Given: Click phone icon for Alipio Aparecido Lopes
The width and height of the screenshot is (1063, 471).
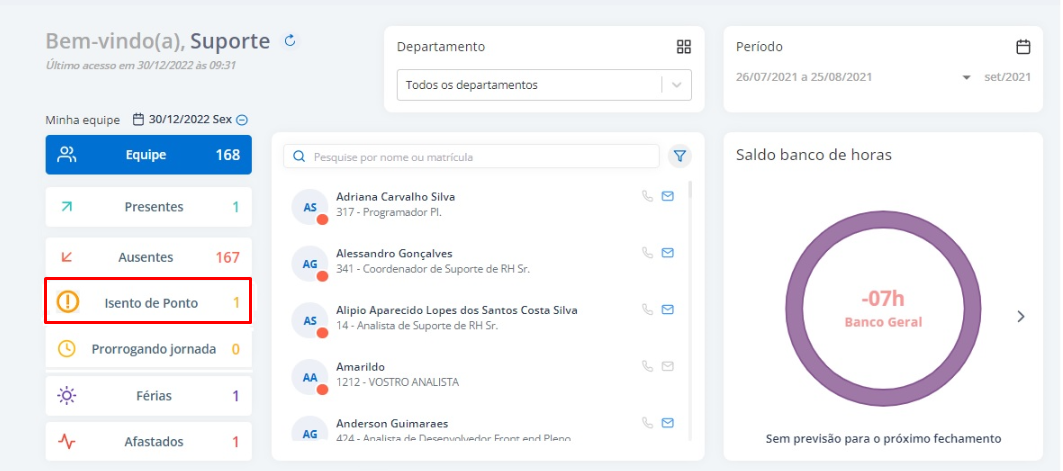Looking at the screenshot, I should click(647, 310).
